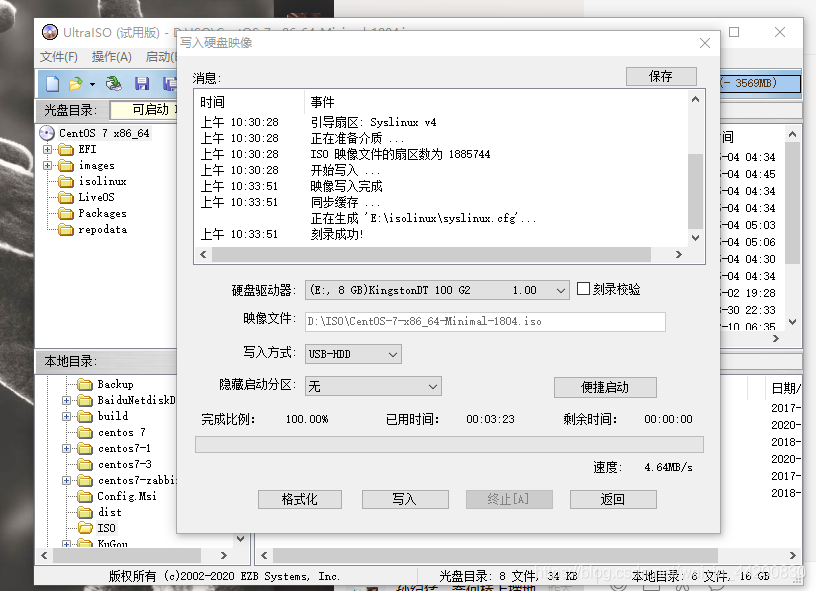Click the log line '引导扇区: Syslinux v4'
Image resolution: width=816 pixels, height=591 pixels.
click(x=374, y=122)
